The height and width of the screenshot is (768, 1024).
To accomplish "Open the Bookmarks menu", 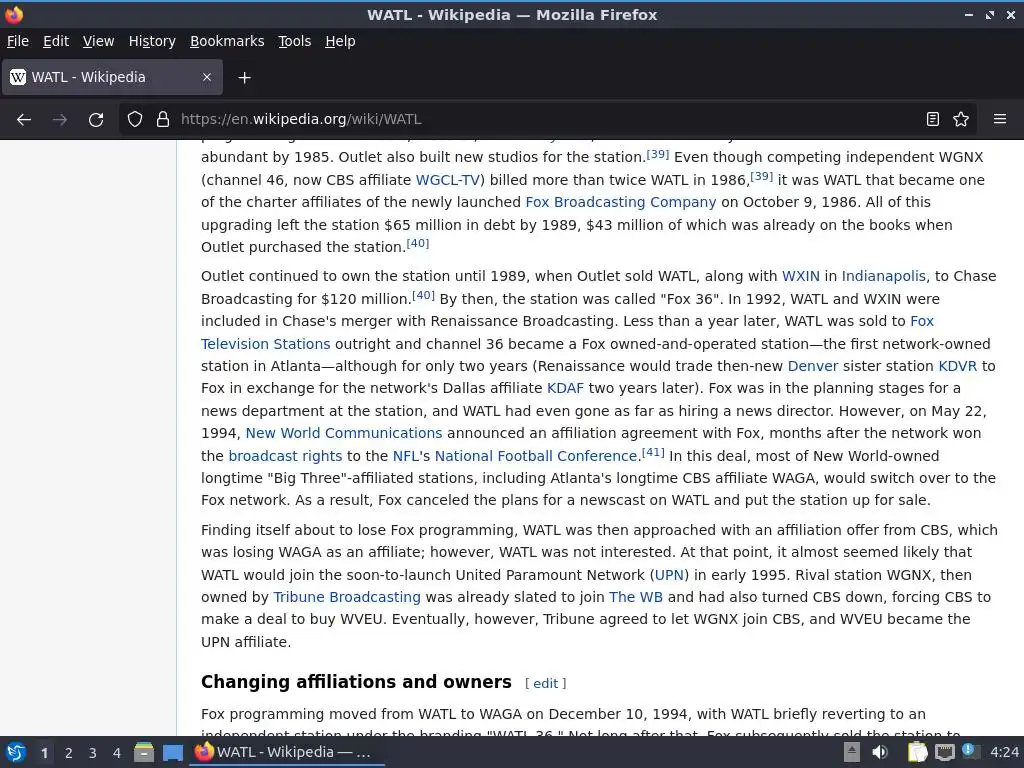I will click(x=227, y=41).
